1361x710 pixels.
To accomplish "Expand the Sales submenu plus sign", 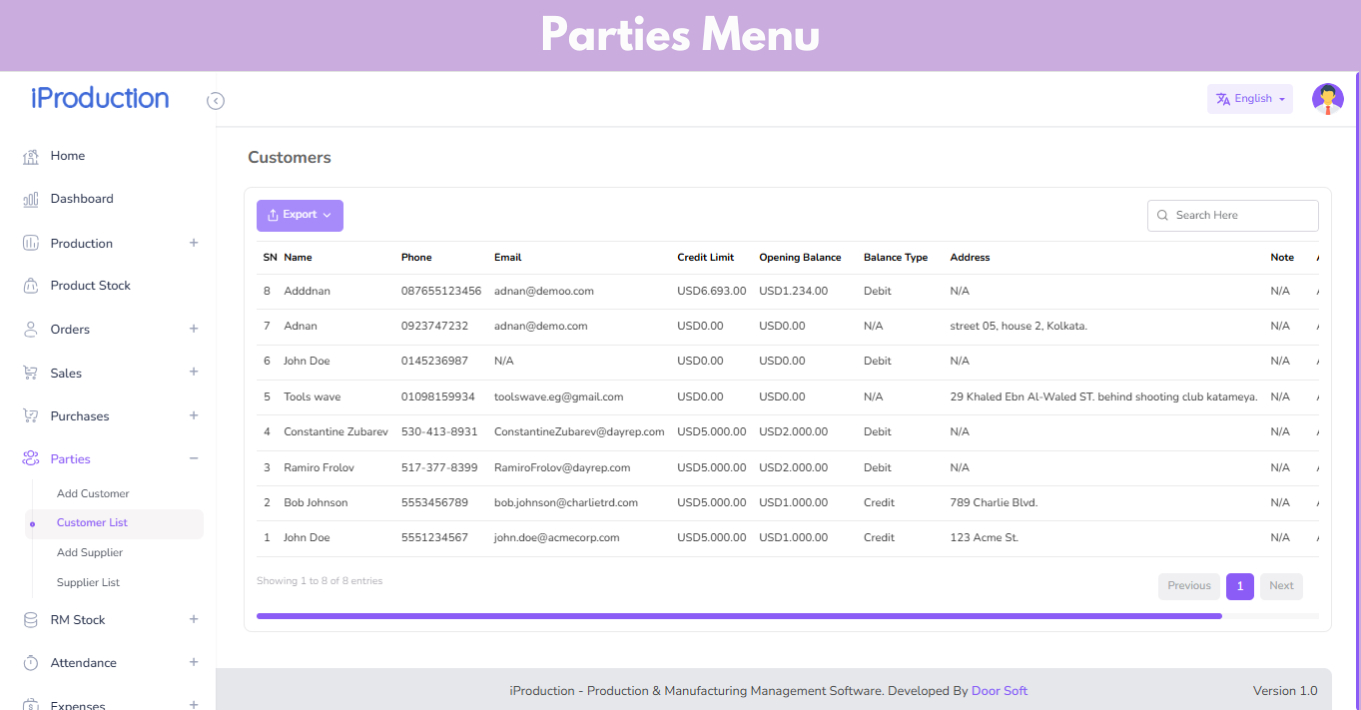I will coord(194,372).
